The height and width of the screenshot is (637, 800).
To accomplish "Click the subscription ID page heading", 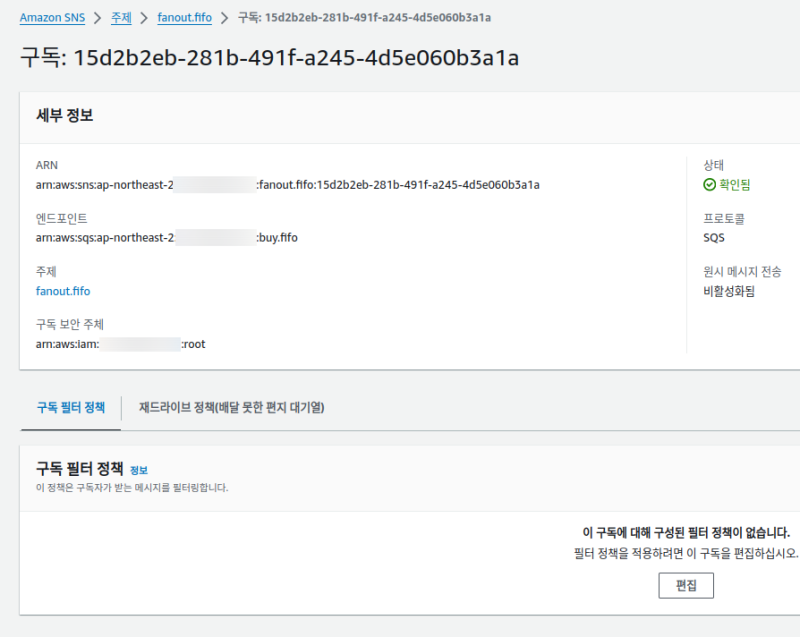I will tap(269, 57).
